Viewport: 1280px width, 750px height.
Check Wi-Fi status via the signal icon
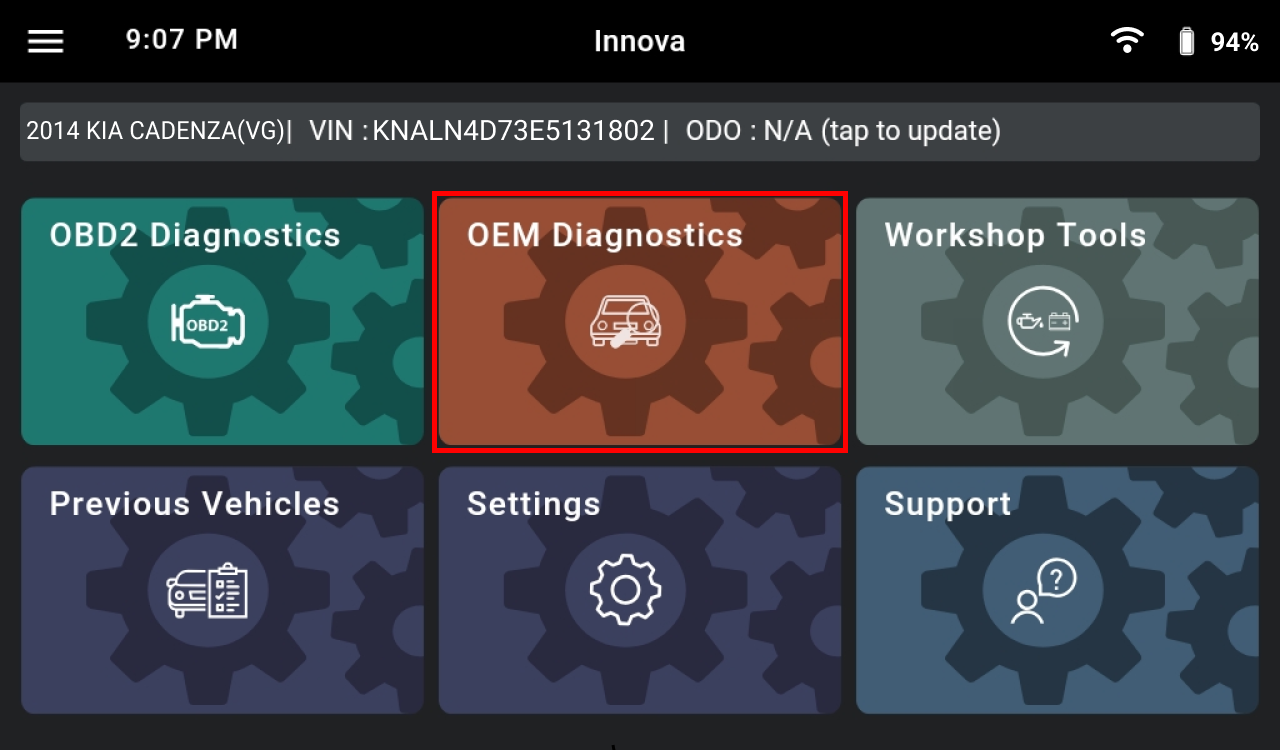[1127, 40]
